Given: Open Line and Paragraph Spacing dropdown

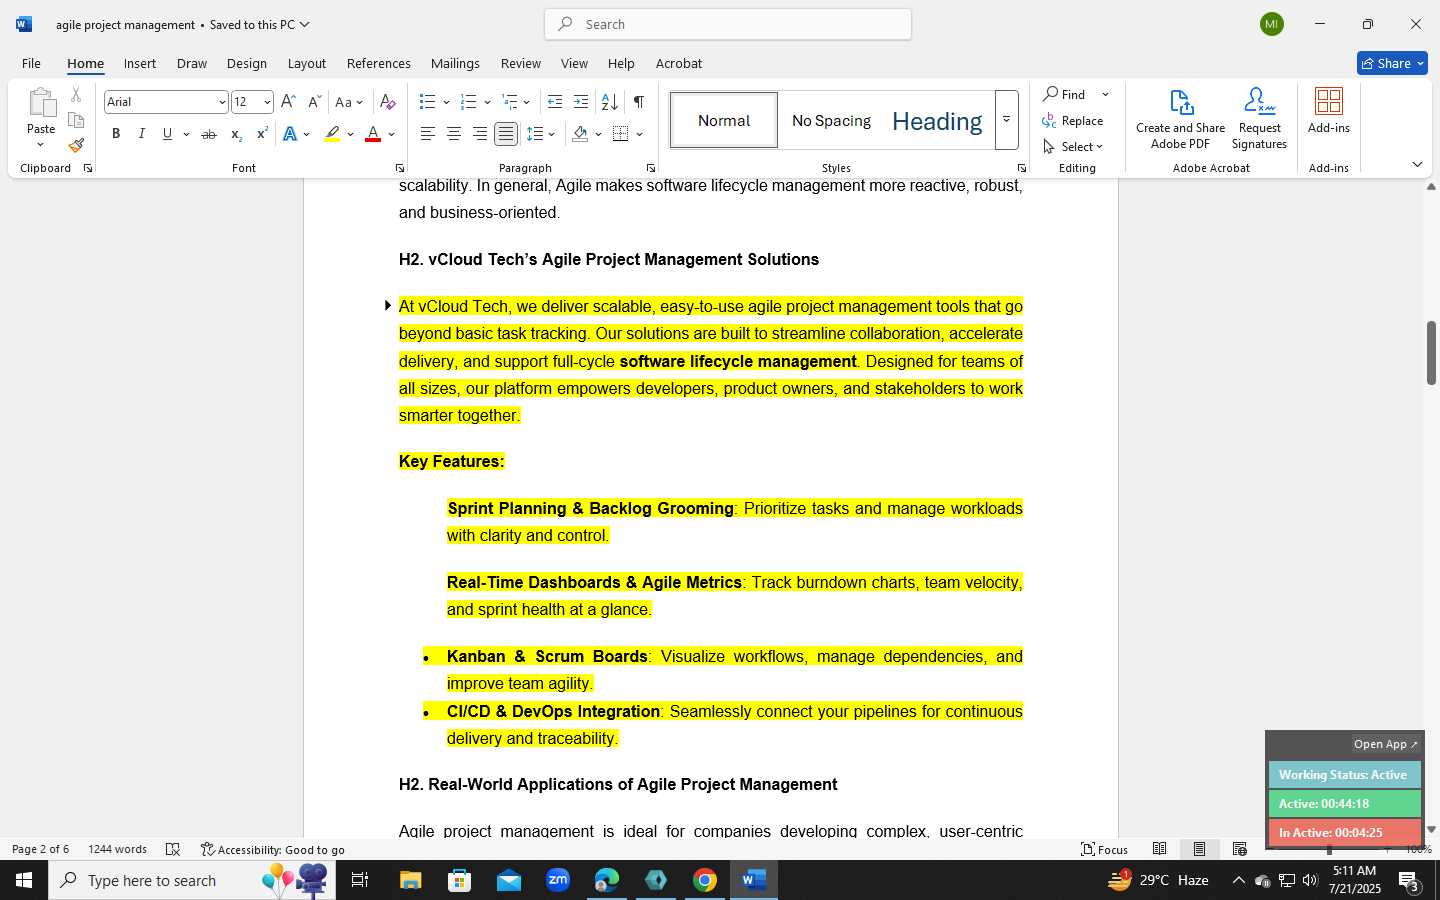Looking at the screenshot, I should click(x=552, y=134).
